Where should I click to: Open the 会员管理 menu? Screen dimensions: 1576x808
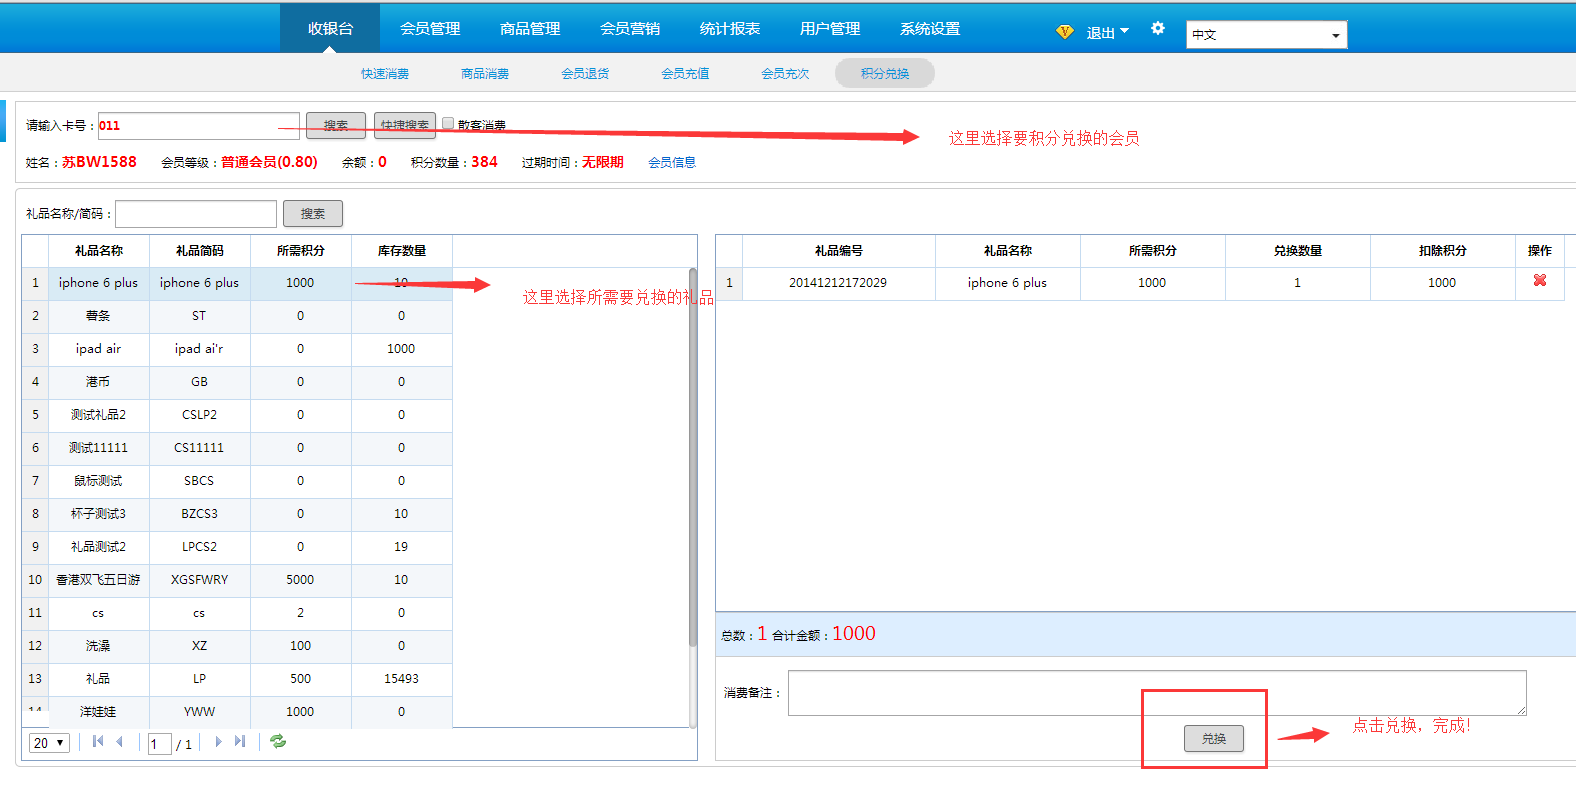[x=430, y=29]
